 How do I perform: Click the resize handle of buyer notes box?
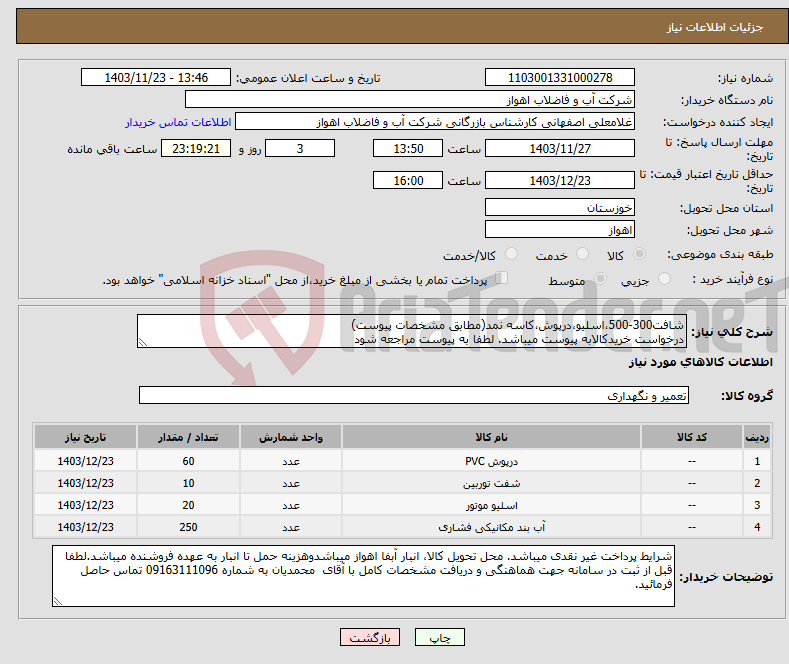click(x=58, y=601)
